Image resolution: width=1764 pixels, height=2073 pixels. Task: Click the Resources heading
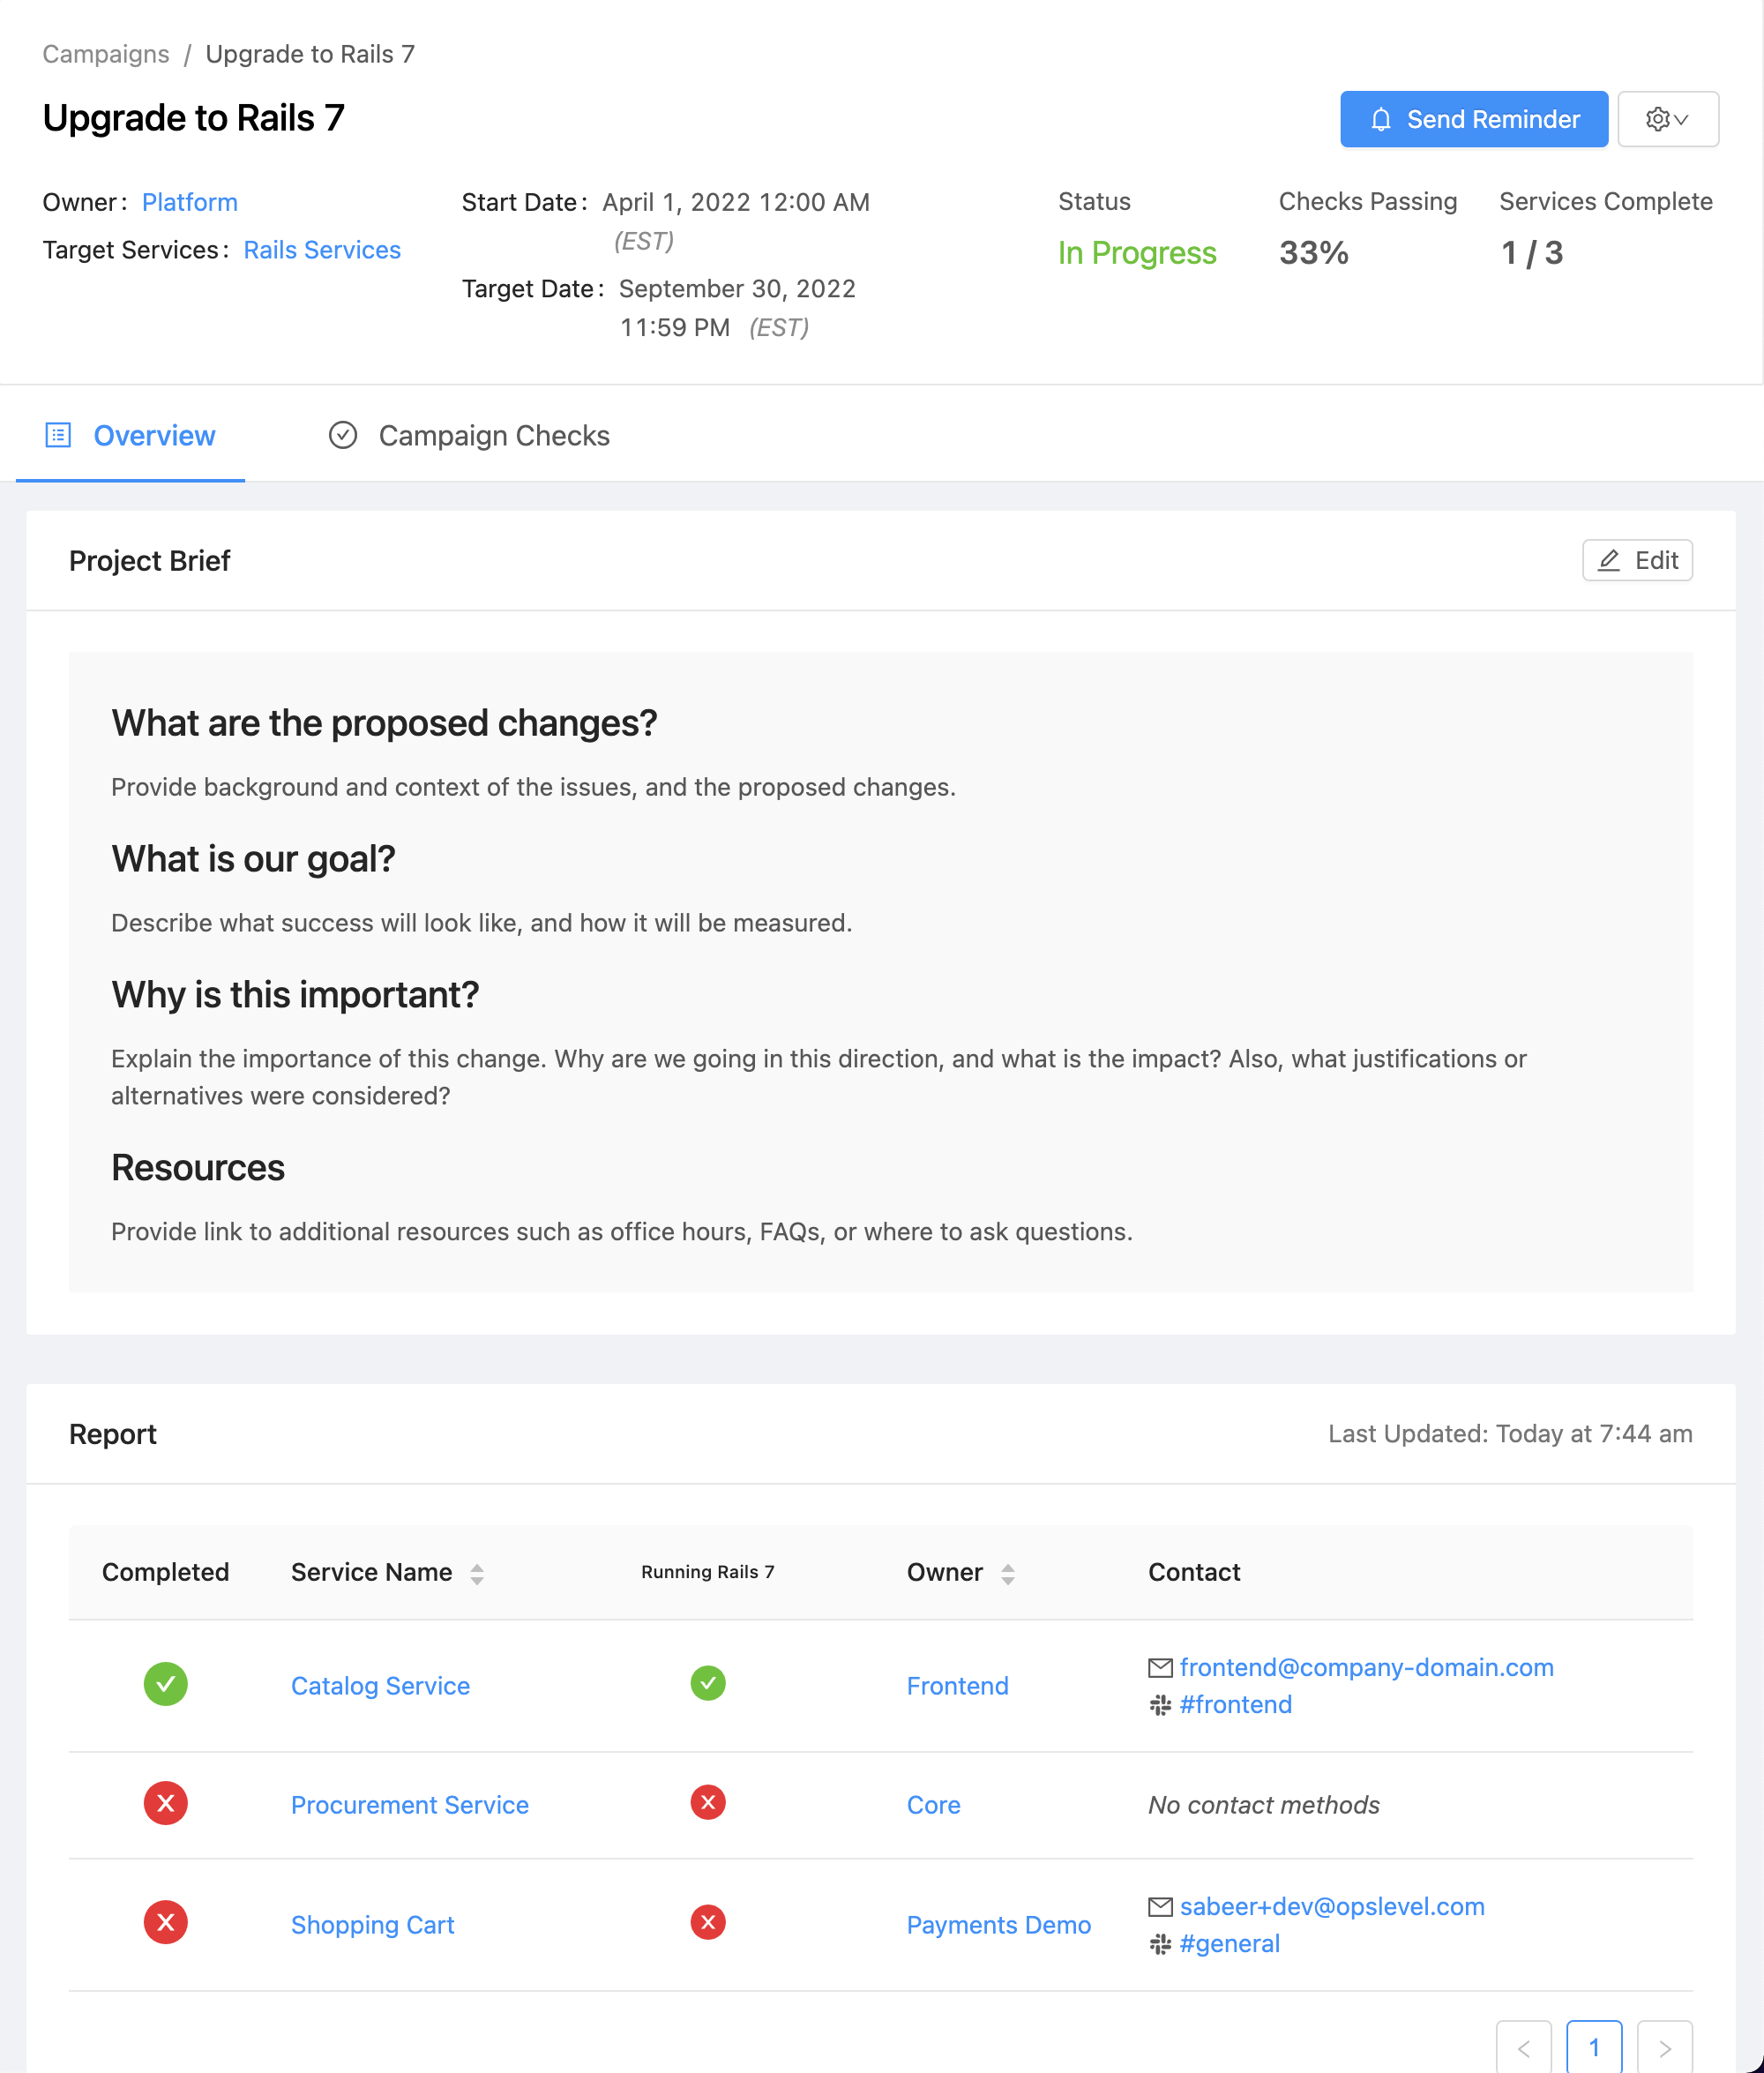click(x=198, y=1167)
